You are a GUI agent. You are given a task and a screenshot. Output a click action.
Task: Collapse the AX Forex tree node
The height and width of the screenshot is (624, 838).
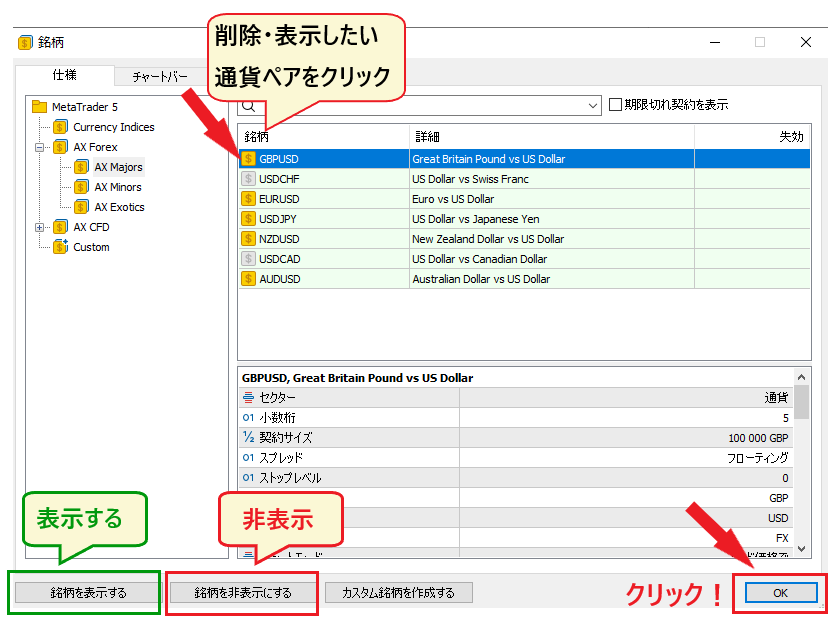40,147
